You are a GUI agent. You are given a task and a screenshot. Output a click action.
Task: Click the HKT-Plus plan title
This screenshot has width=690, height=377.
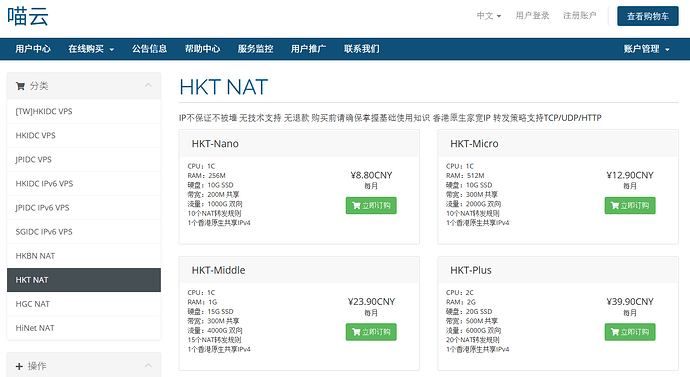click(x=470, y=271)
